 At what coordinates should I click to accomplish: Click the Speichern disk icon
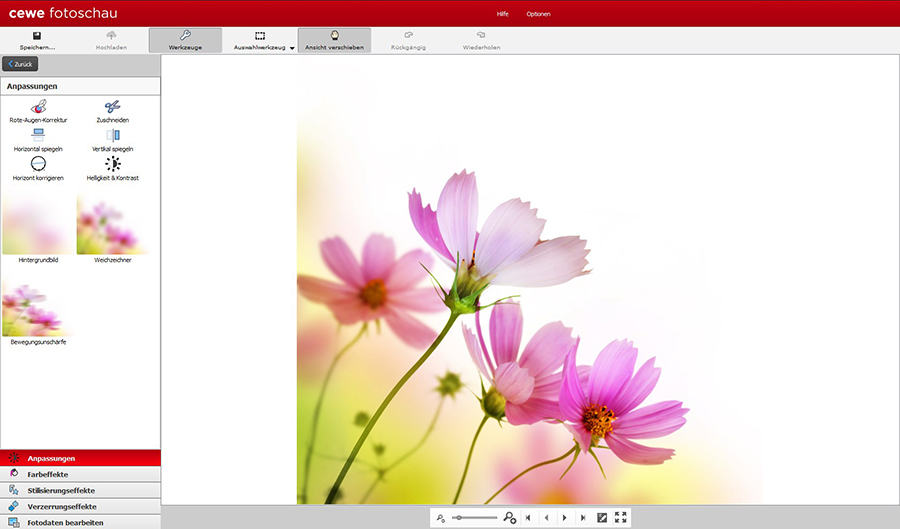(37, 36)
